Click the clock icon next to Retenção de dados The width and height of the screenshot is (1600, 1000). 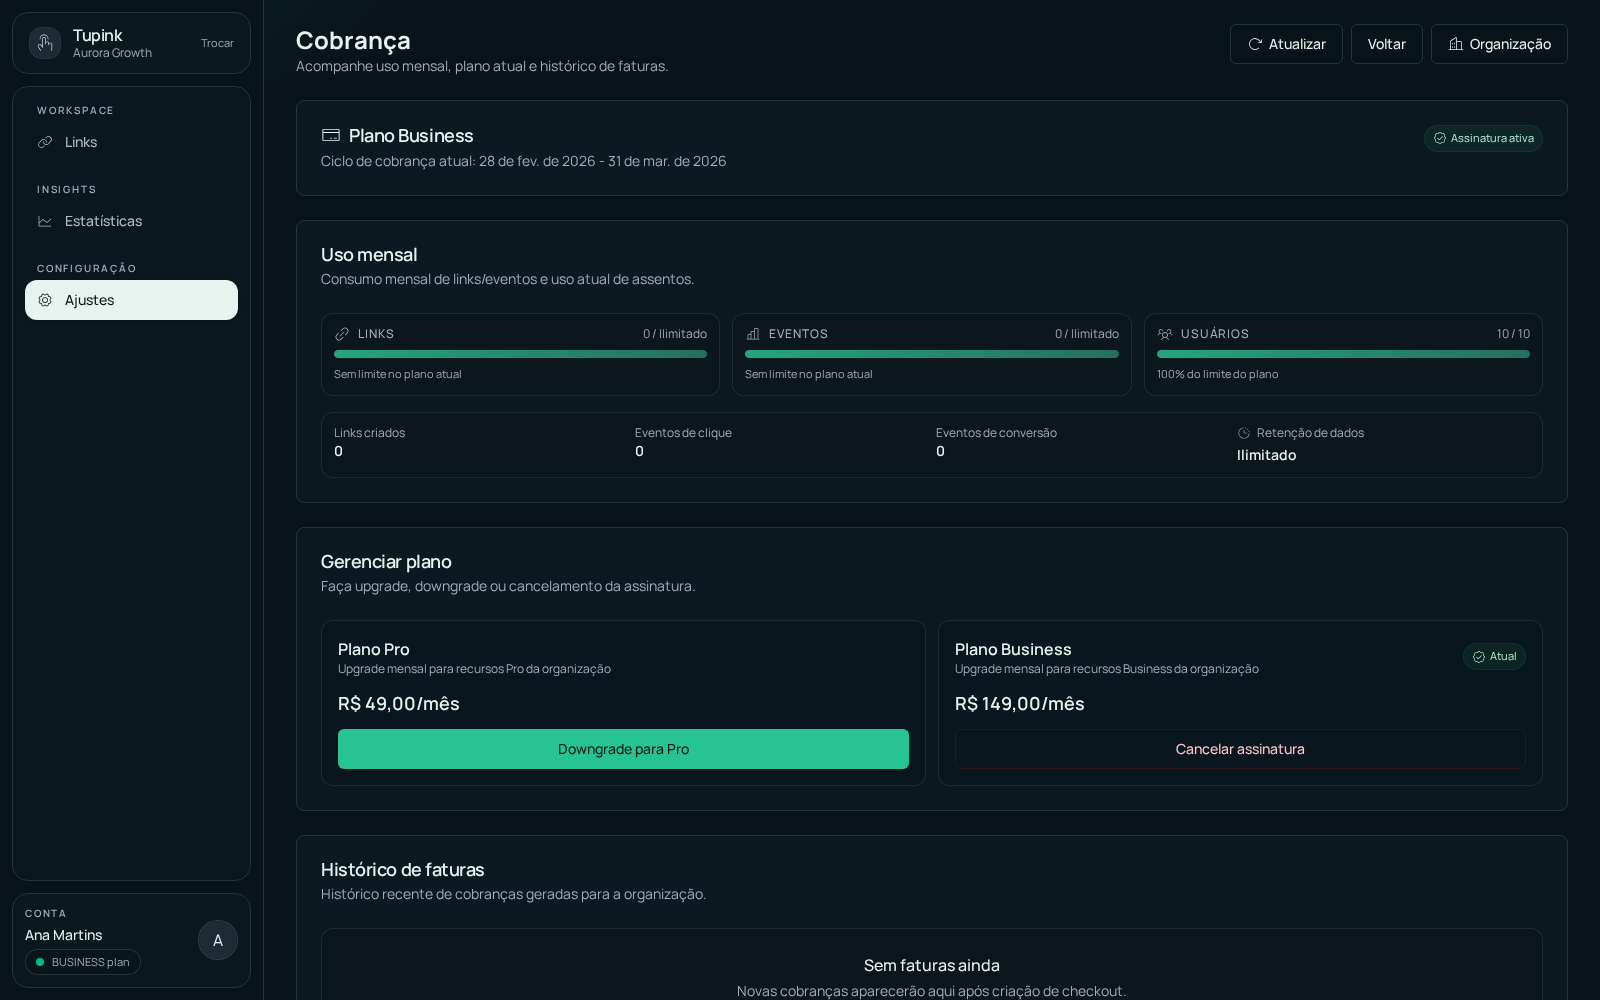pyautogui.click(x=1243, y=433)
